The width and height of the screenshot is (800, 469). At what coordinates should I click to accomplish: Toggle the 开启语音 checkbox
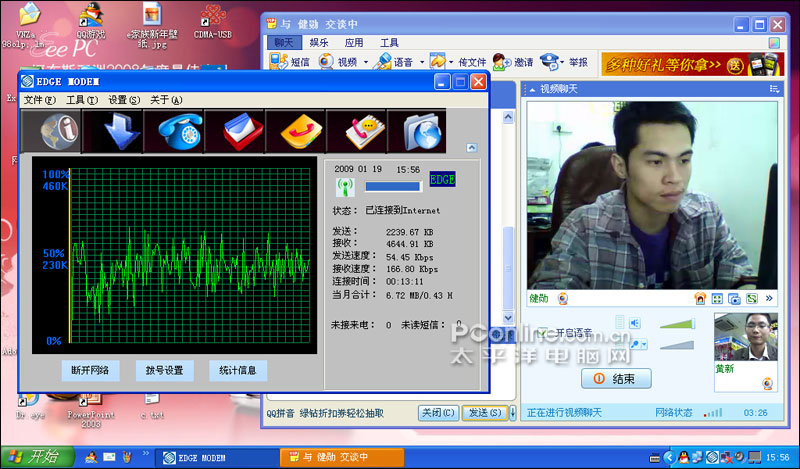point(542,333)
